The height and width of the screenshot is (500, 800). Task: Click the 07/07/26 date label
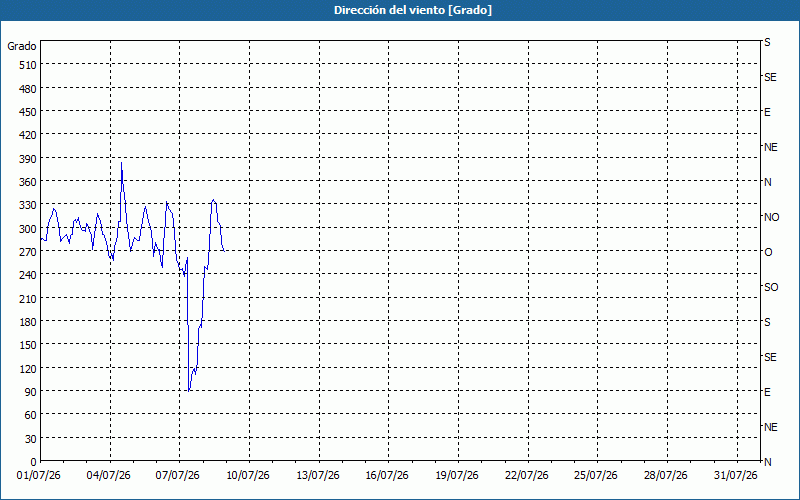178,476
